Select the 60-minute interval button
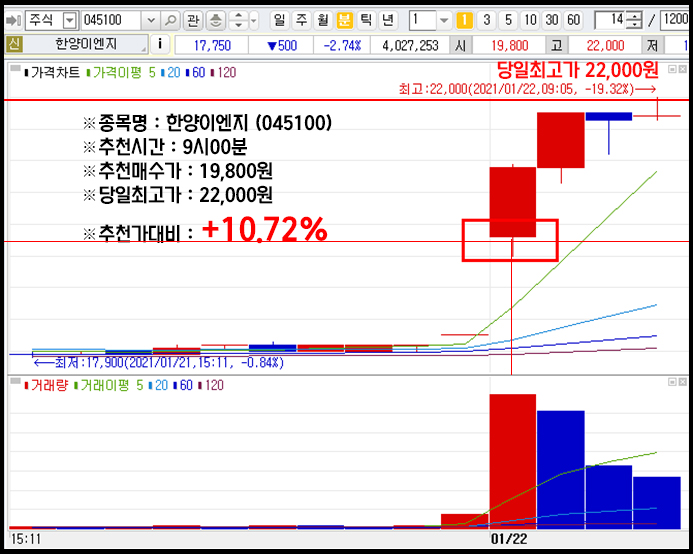This screenshot has height=554, width=693. click(573, 20)
